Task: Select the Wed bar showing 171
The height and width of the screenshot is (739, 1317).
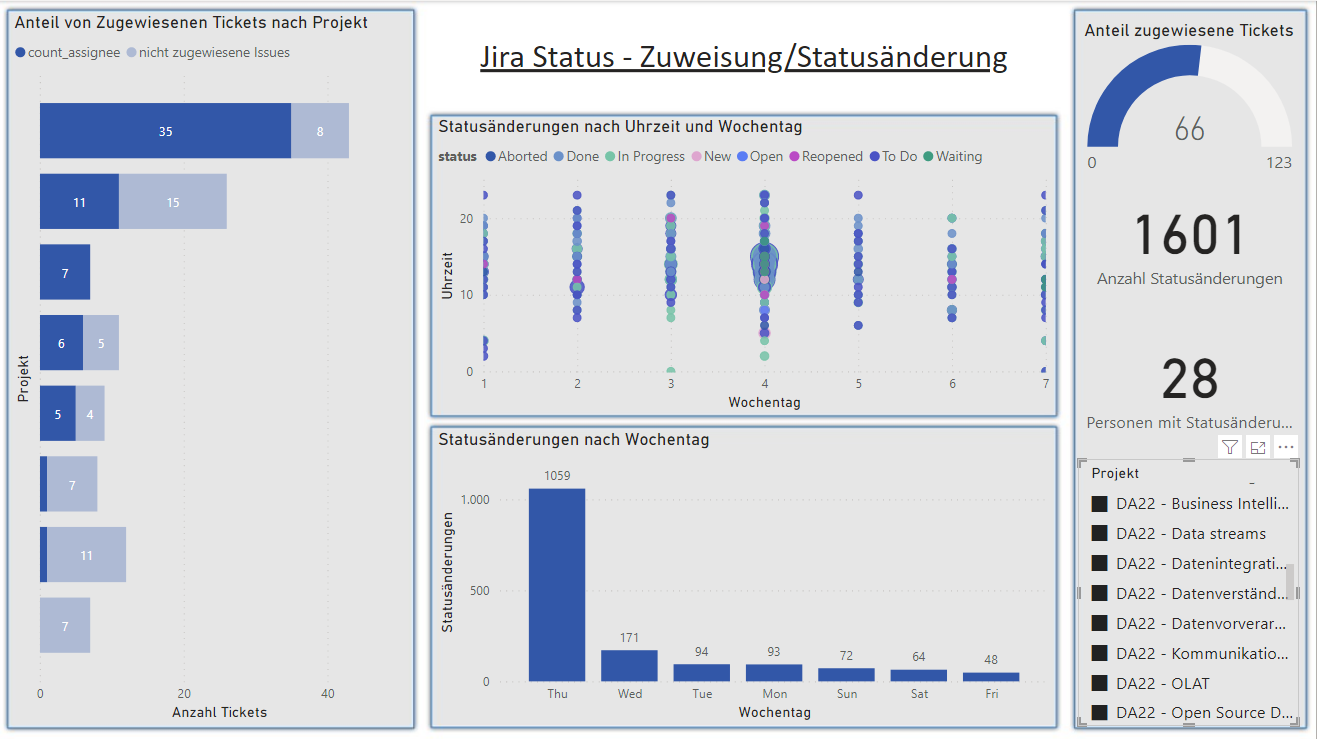Action: (629, 666)
